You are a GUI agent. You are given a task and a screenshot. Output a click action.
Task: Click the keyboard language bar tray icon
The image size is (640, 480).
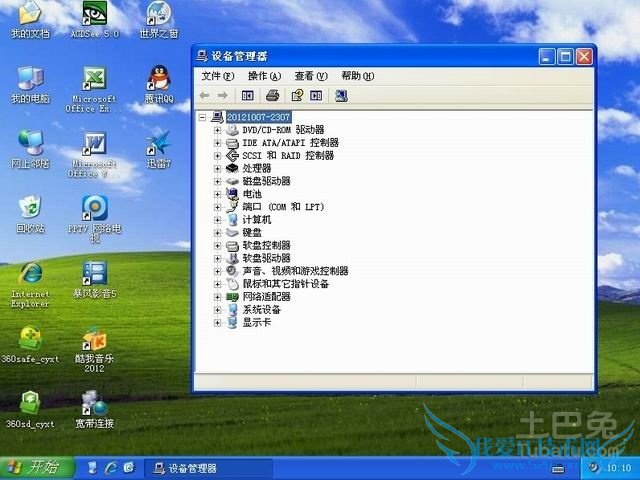tap(558, 469)
